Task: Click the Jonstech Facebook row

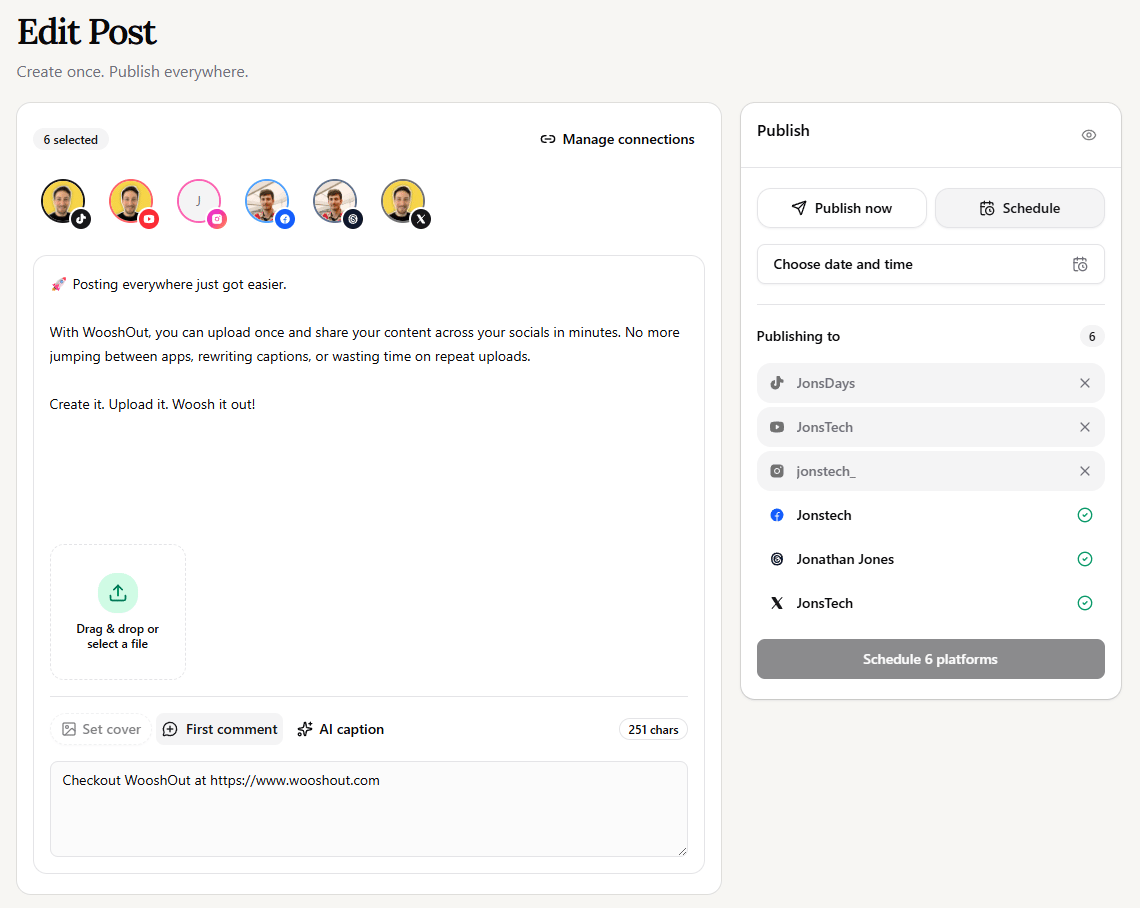Action: tap(931, 515)
